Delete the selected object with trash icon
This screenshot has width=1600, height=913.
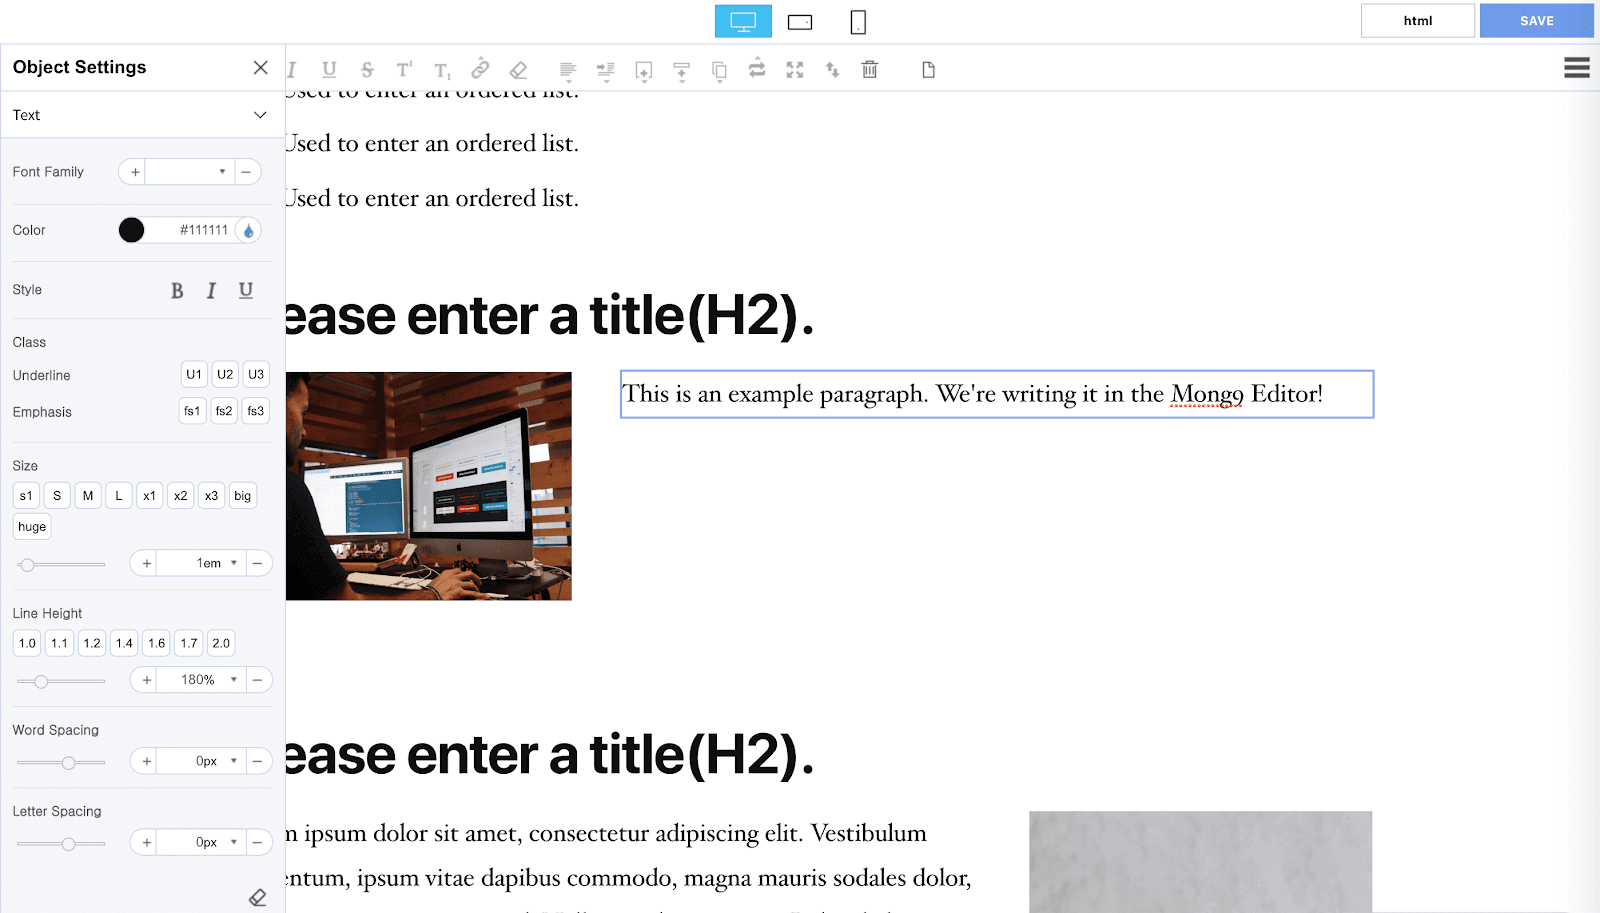tap(870, 69)
